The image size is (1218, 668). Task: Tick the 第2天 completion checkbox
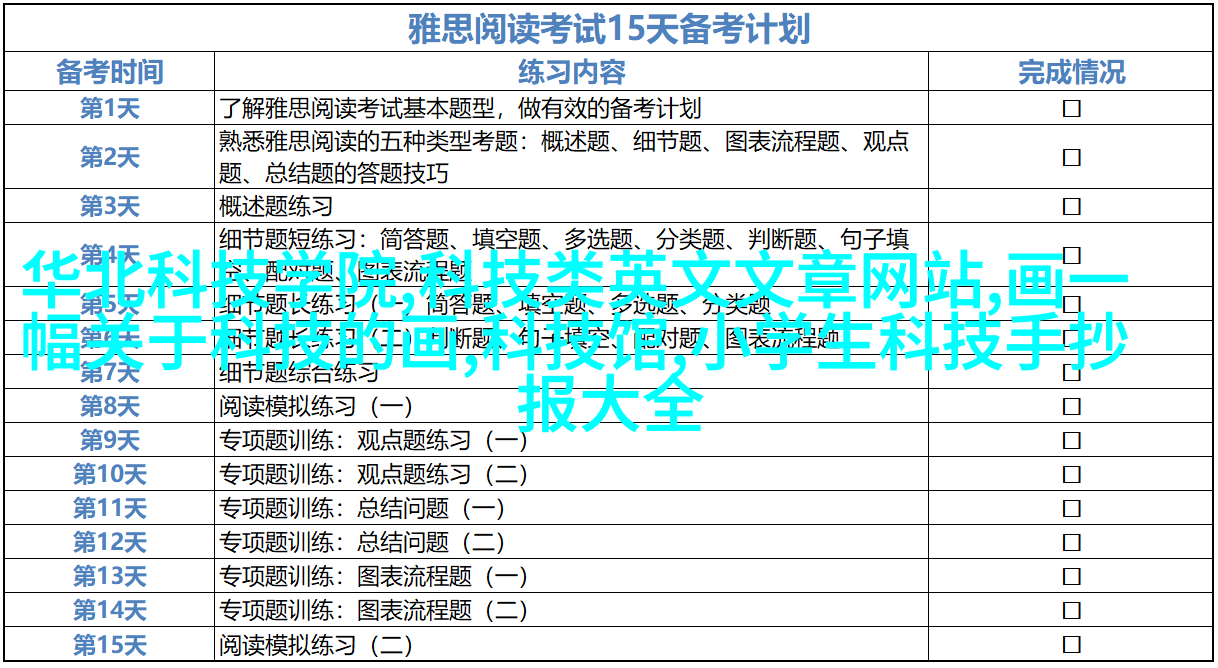tap(1071, 157)
